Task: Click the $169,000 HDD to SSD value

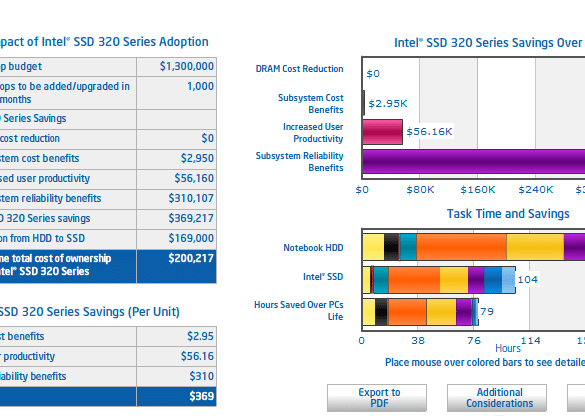Action: tap(191, 238)
